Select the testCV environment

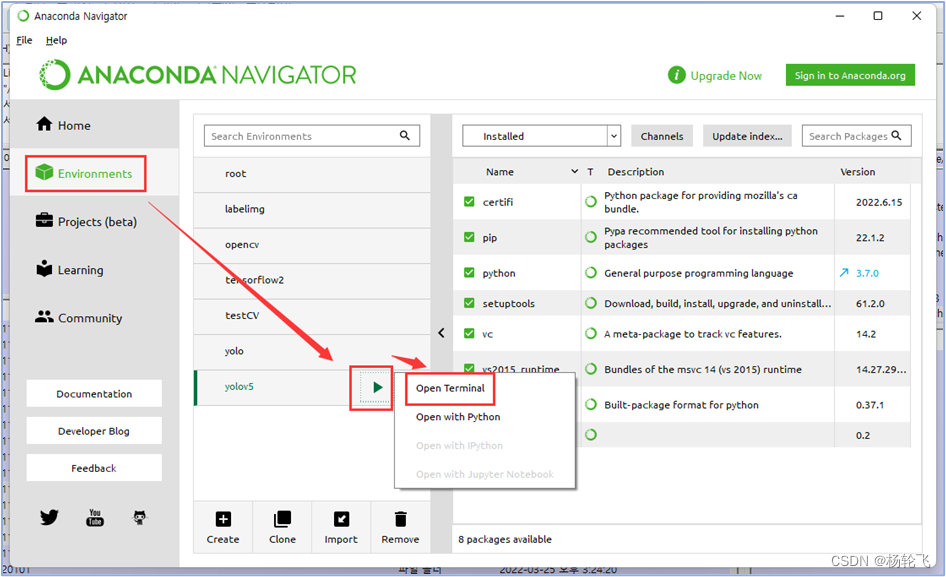[312, 316]
